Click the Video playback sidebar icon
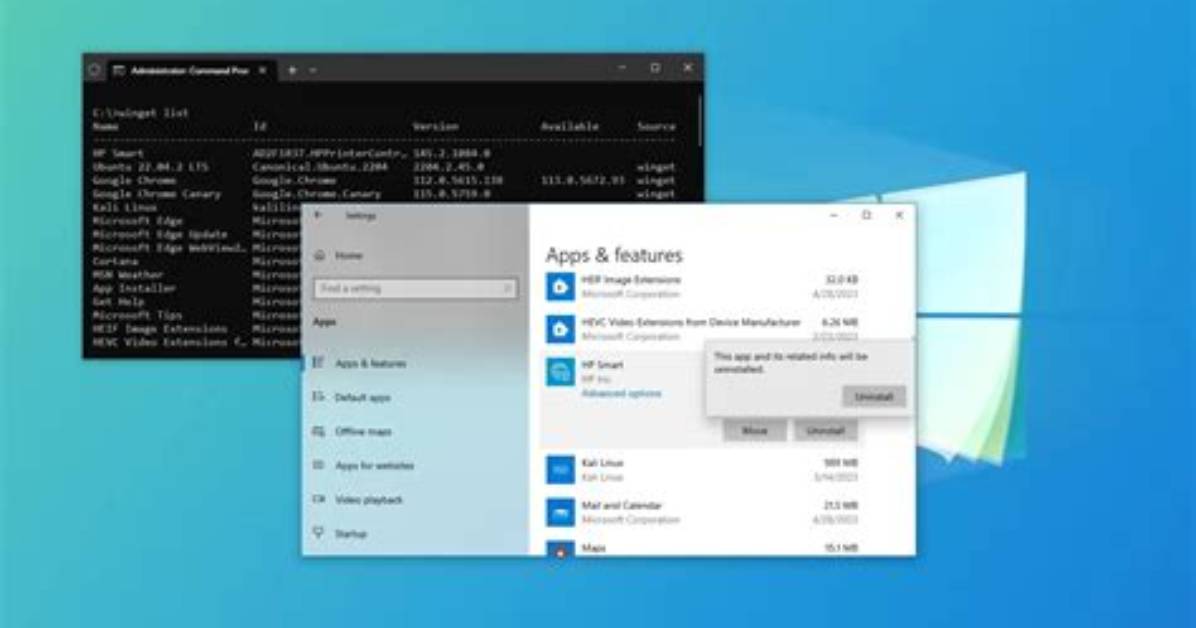Screen dimensions: 1196x628 click(x=319, y=499)
